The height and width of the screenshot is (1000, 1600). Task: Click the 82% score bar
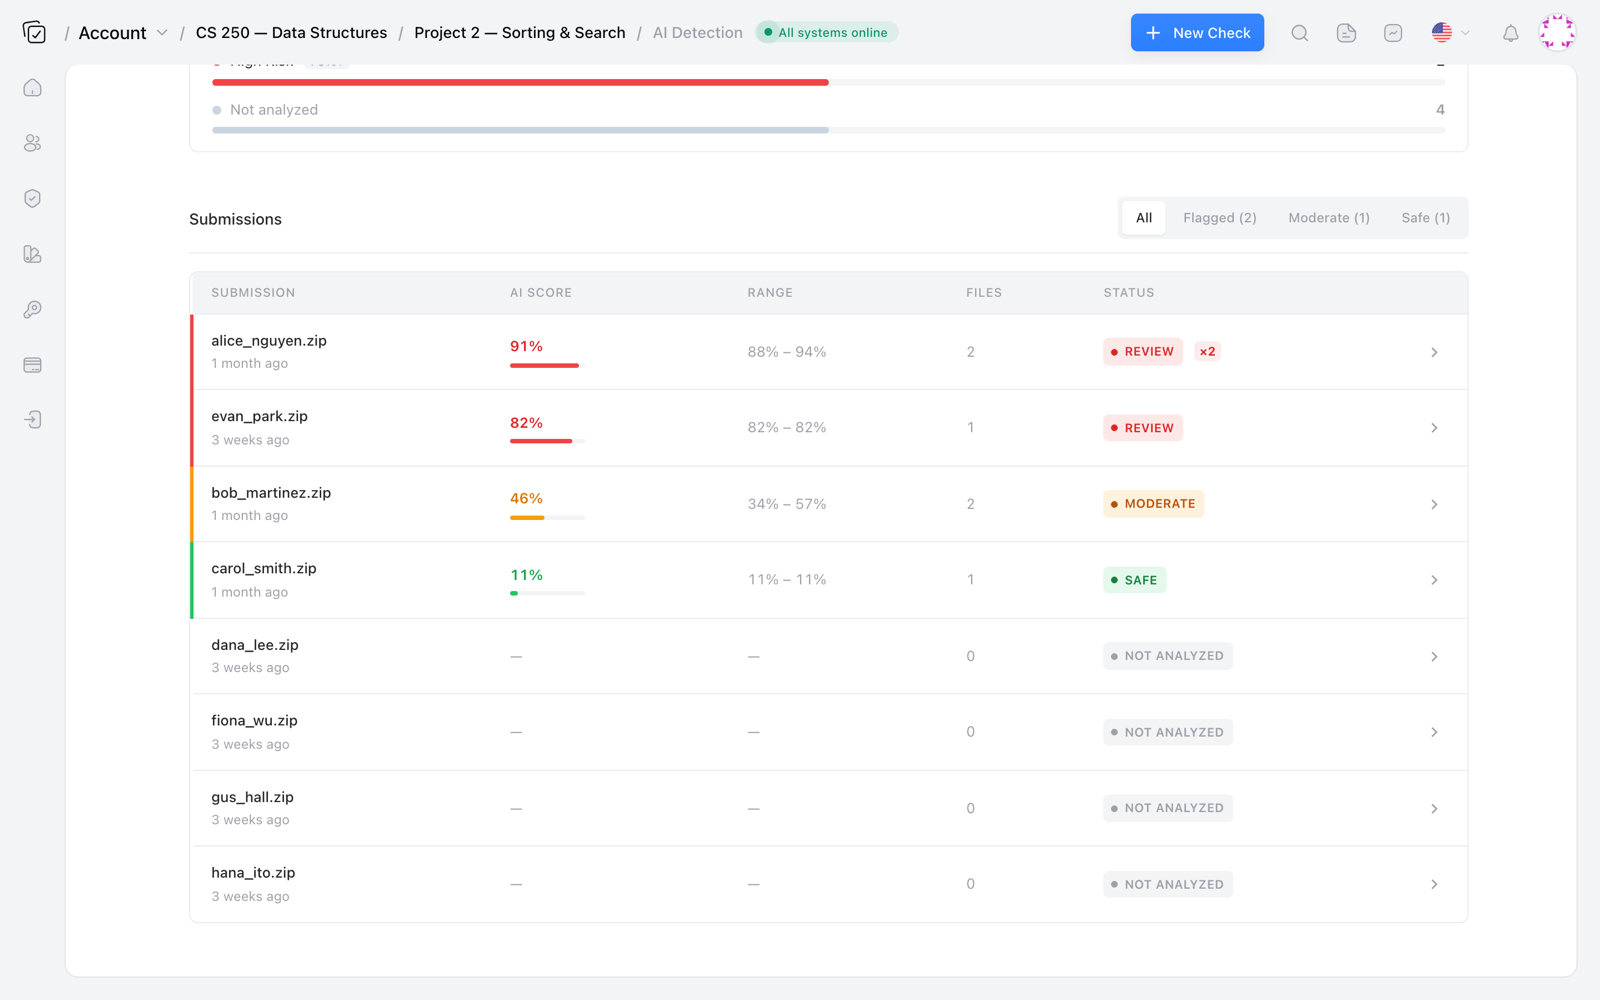547,441
